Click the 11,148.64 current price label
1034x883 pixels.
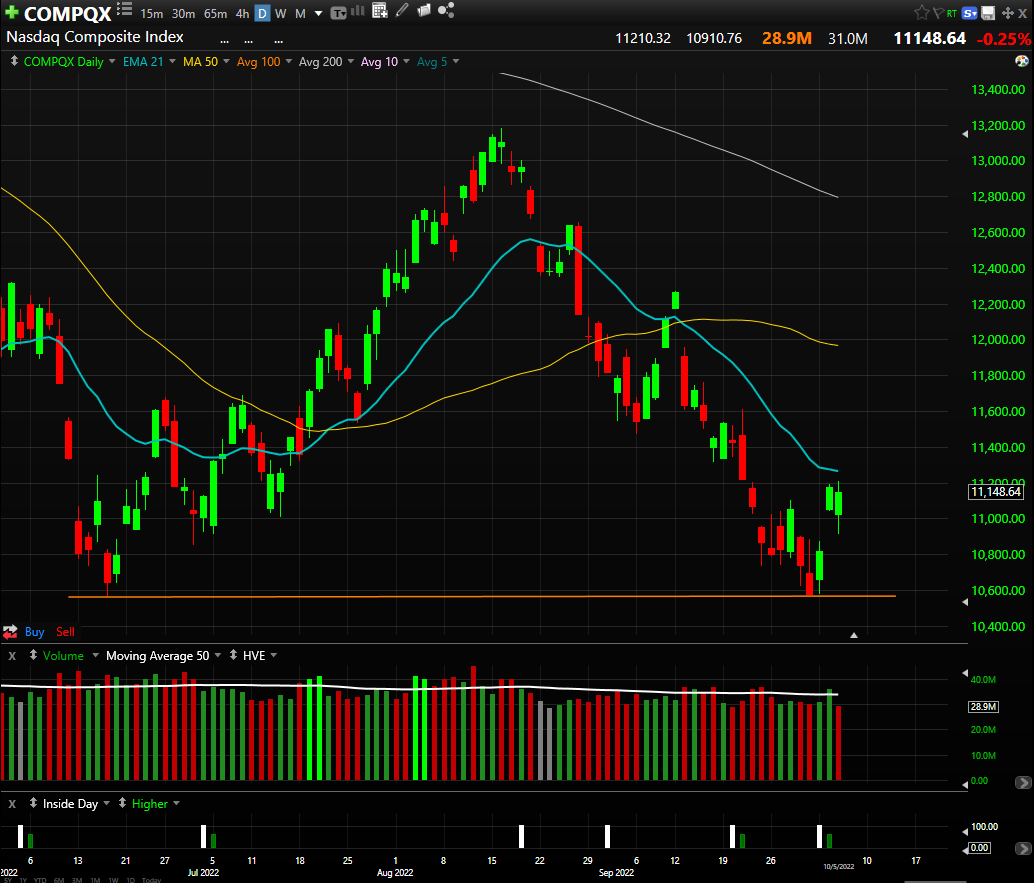pyautogui.click(x=996, y=491)
